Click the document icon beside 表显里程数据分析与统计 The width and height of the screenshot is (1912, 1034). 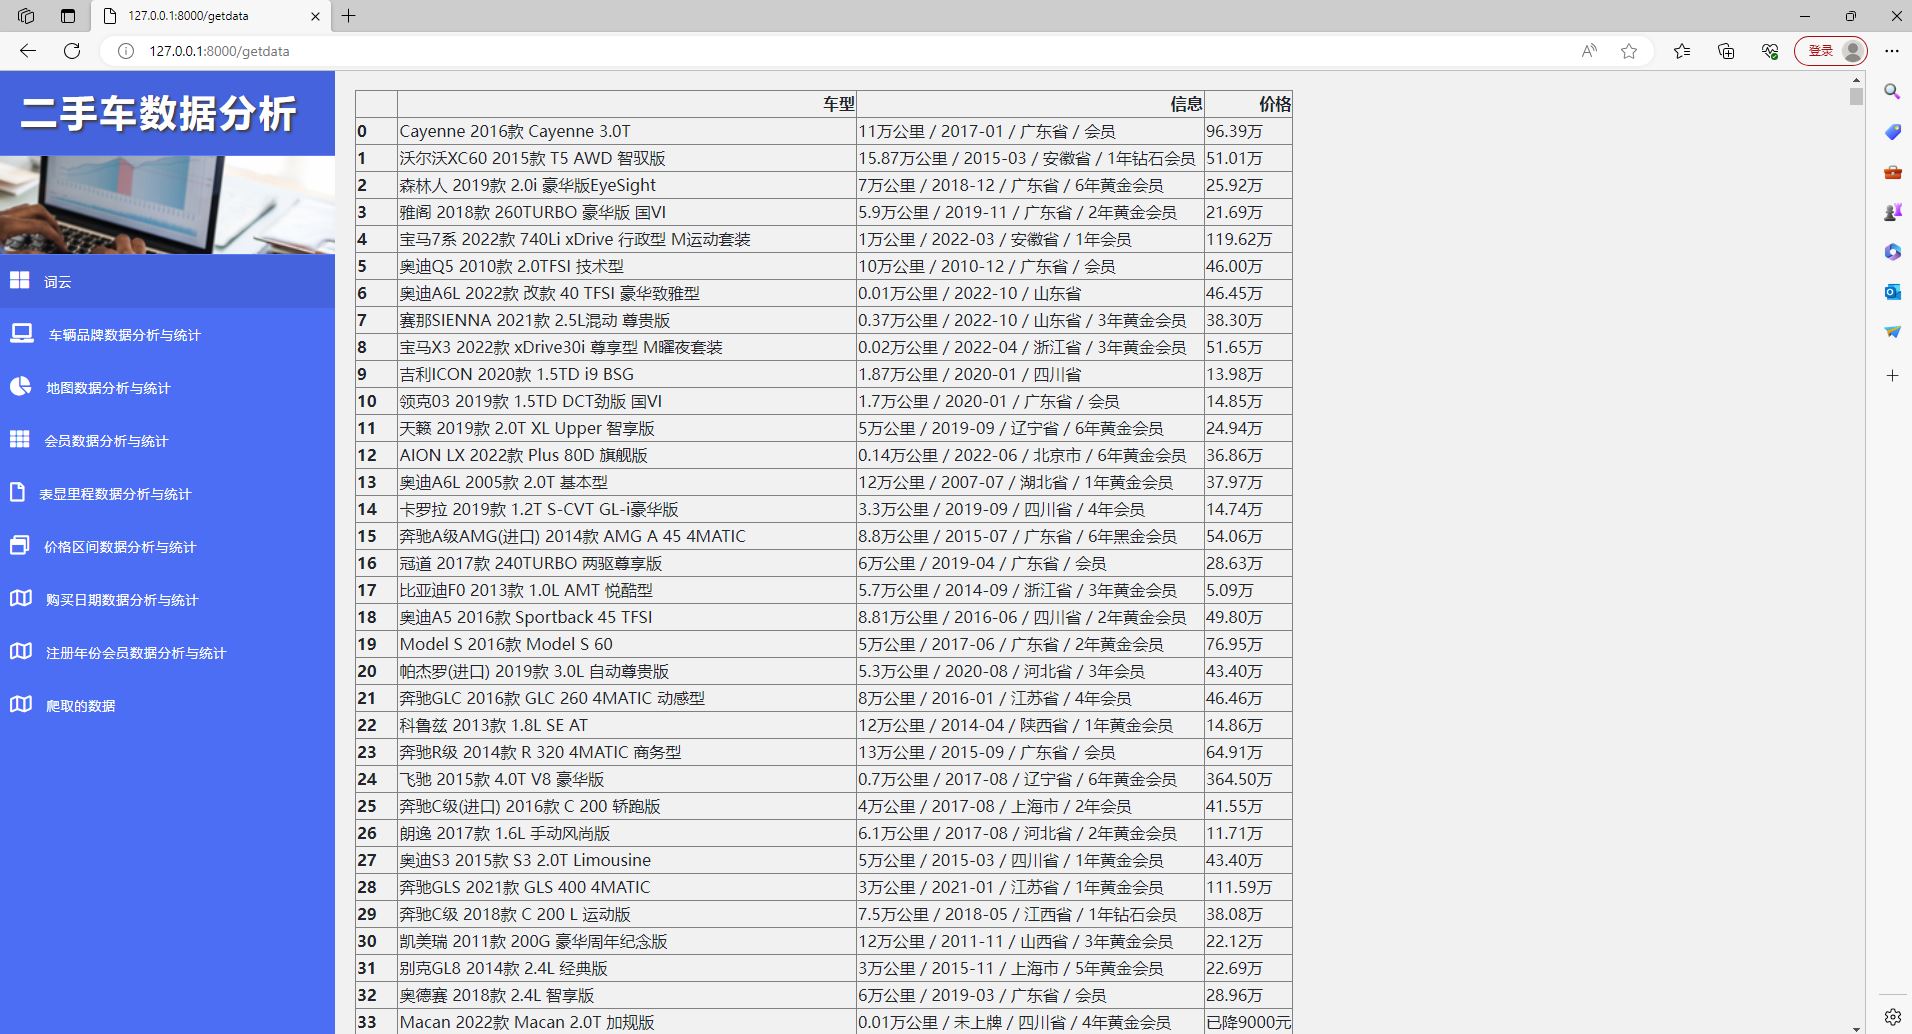(17, 492)
